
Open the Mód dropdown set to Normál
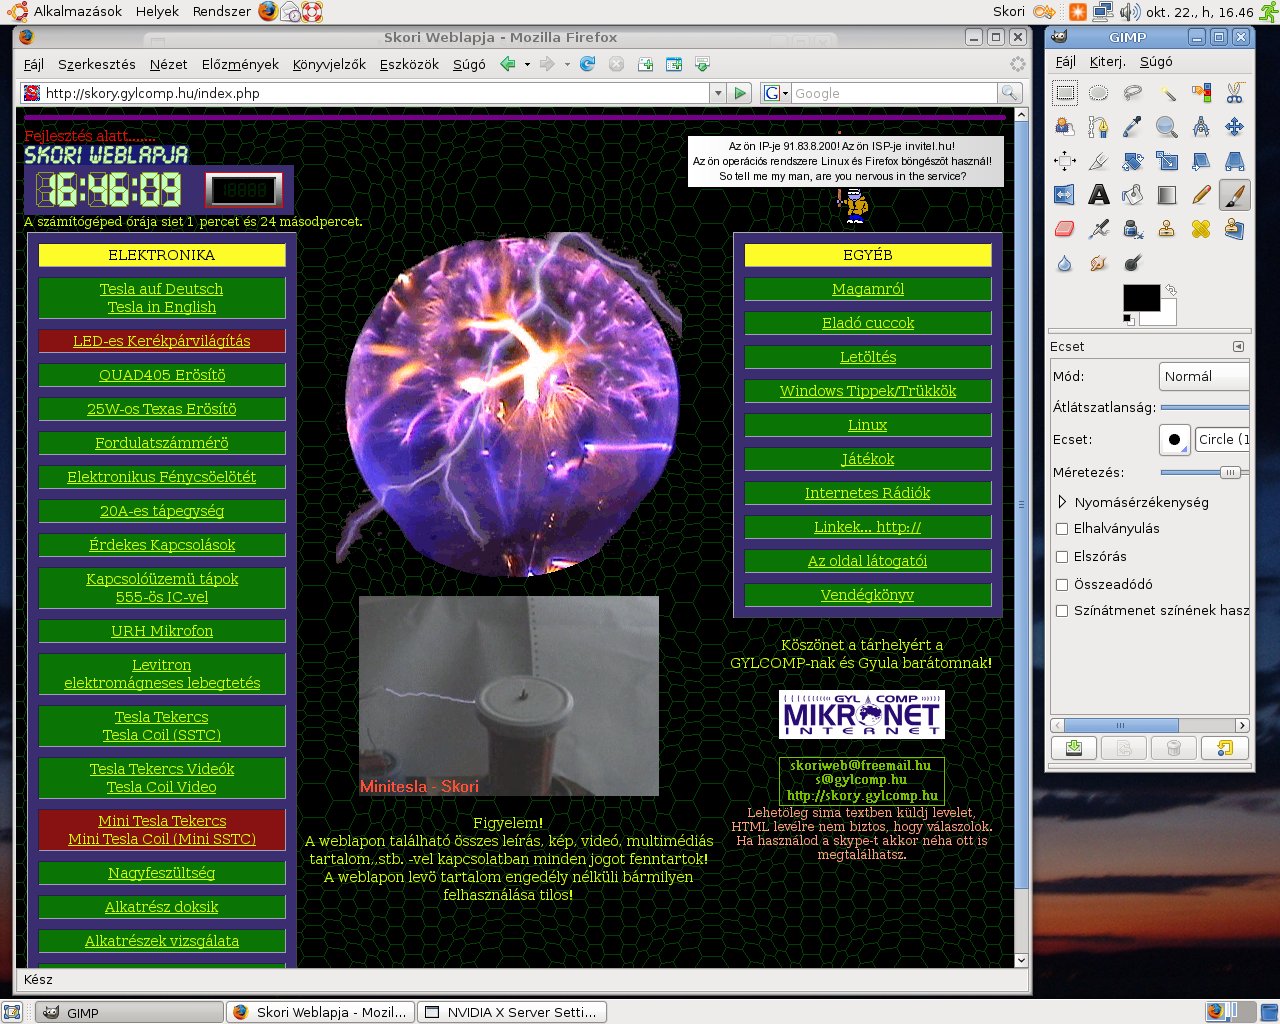(x=1204, y=376)
